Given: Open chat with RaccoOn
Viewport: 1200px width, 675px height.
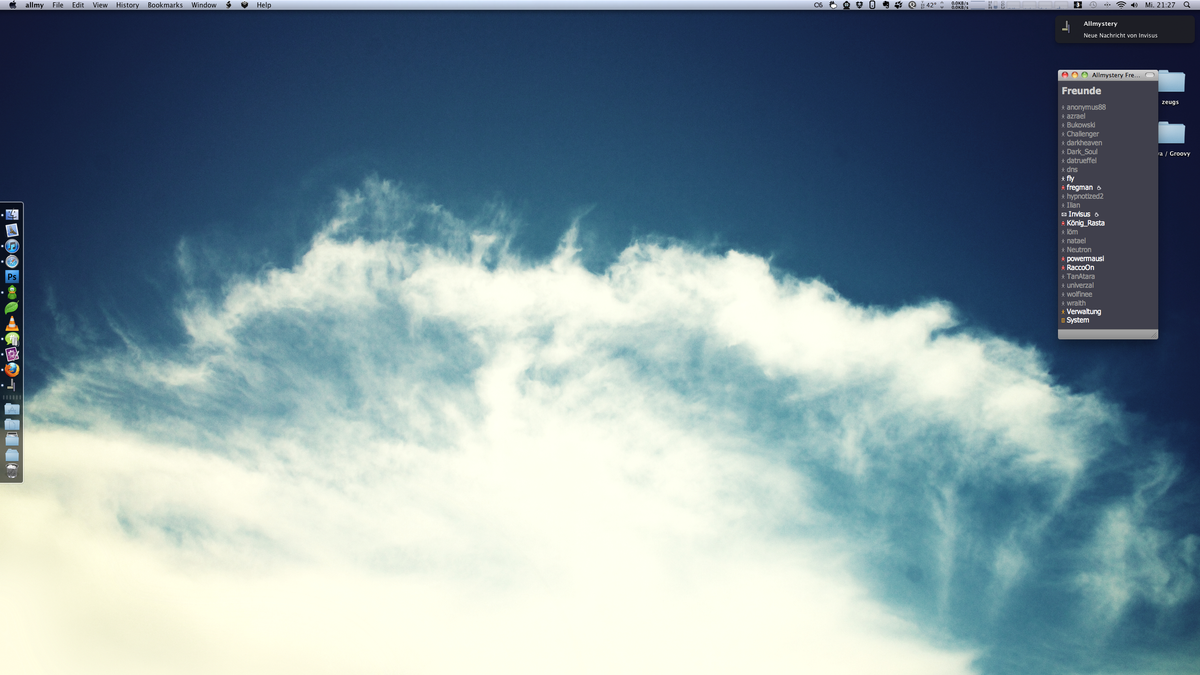Looking at the screenshot, I should (1080, 267).
